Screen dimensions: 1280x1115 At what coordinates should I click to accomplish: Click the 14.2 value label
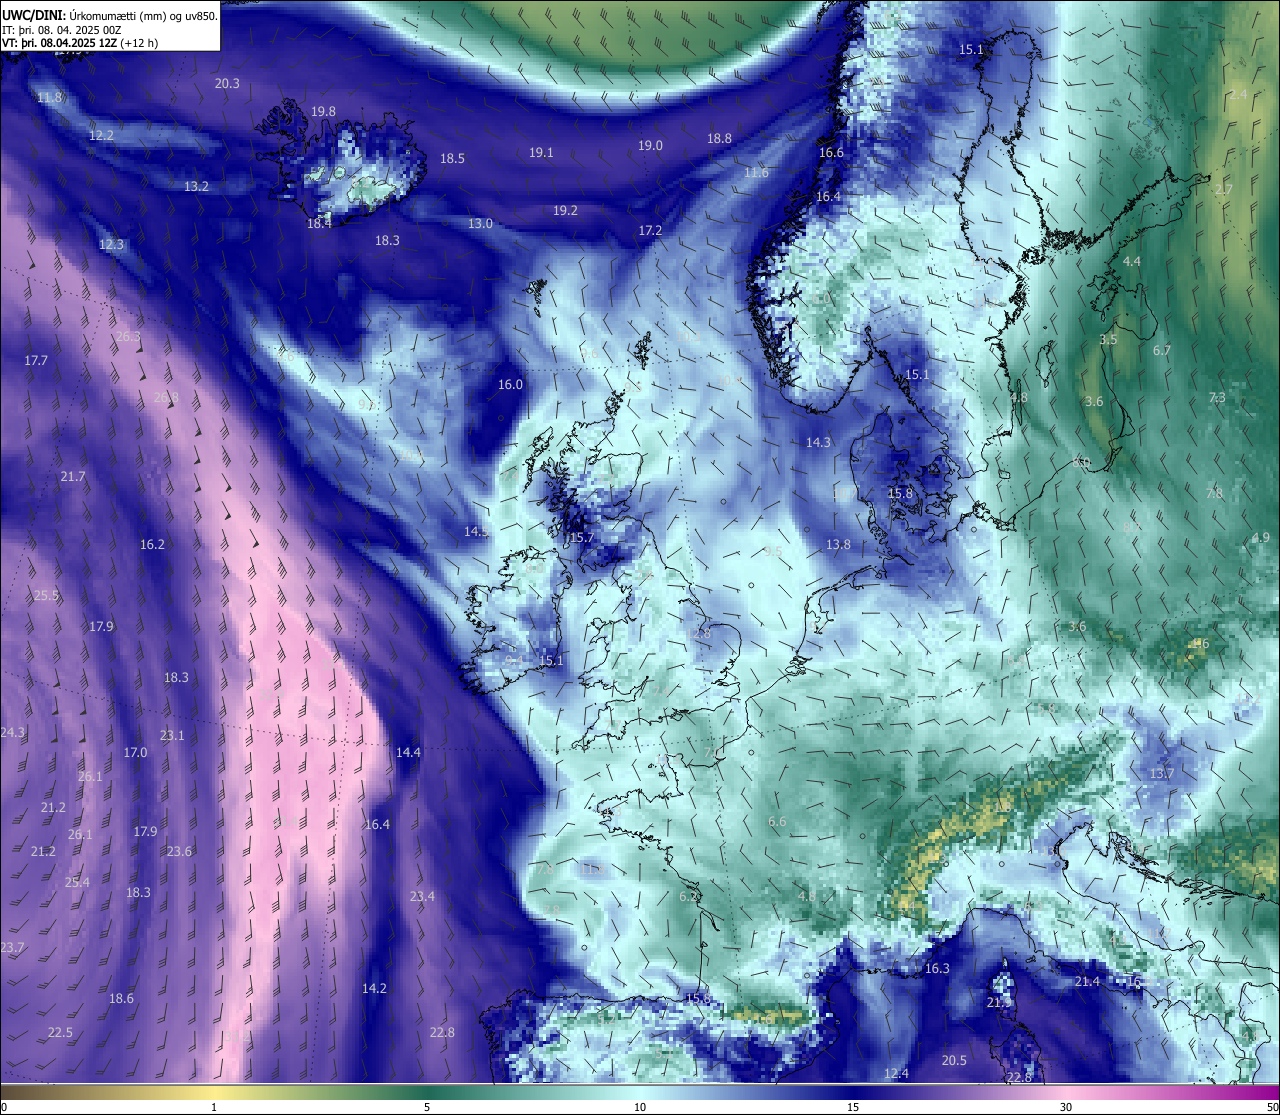click(374, 989)
